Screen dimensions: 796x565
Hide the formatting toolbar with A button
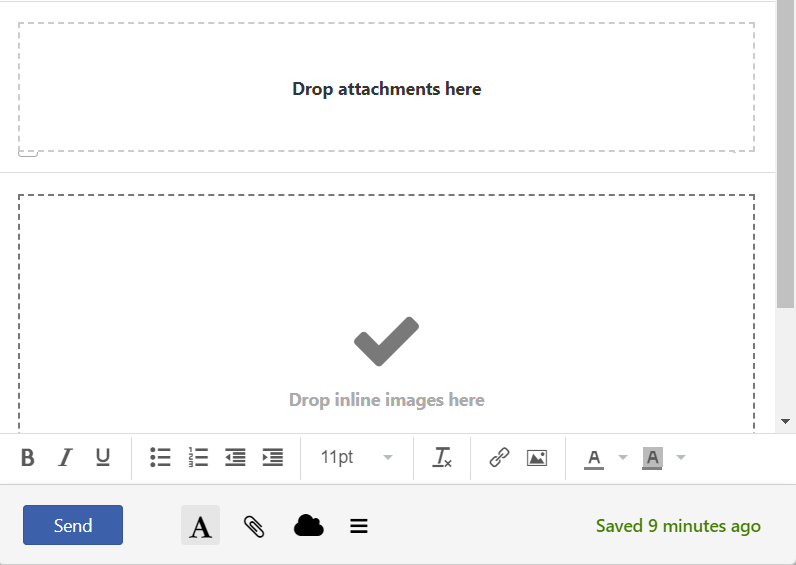pyautogui.click(x=200, y=526)
